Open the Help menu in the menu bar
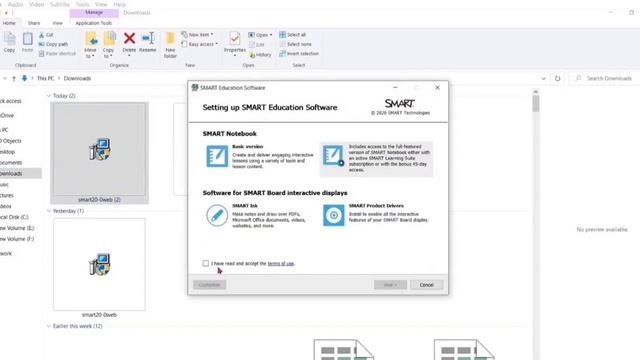640x360 pixels. [120, 4]
